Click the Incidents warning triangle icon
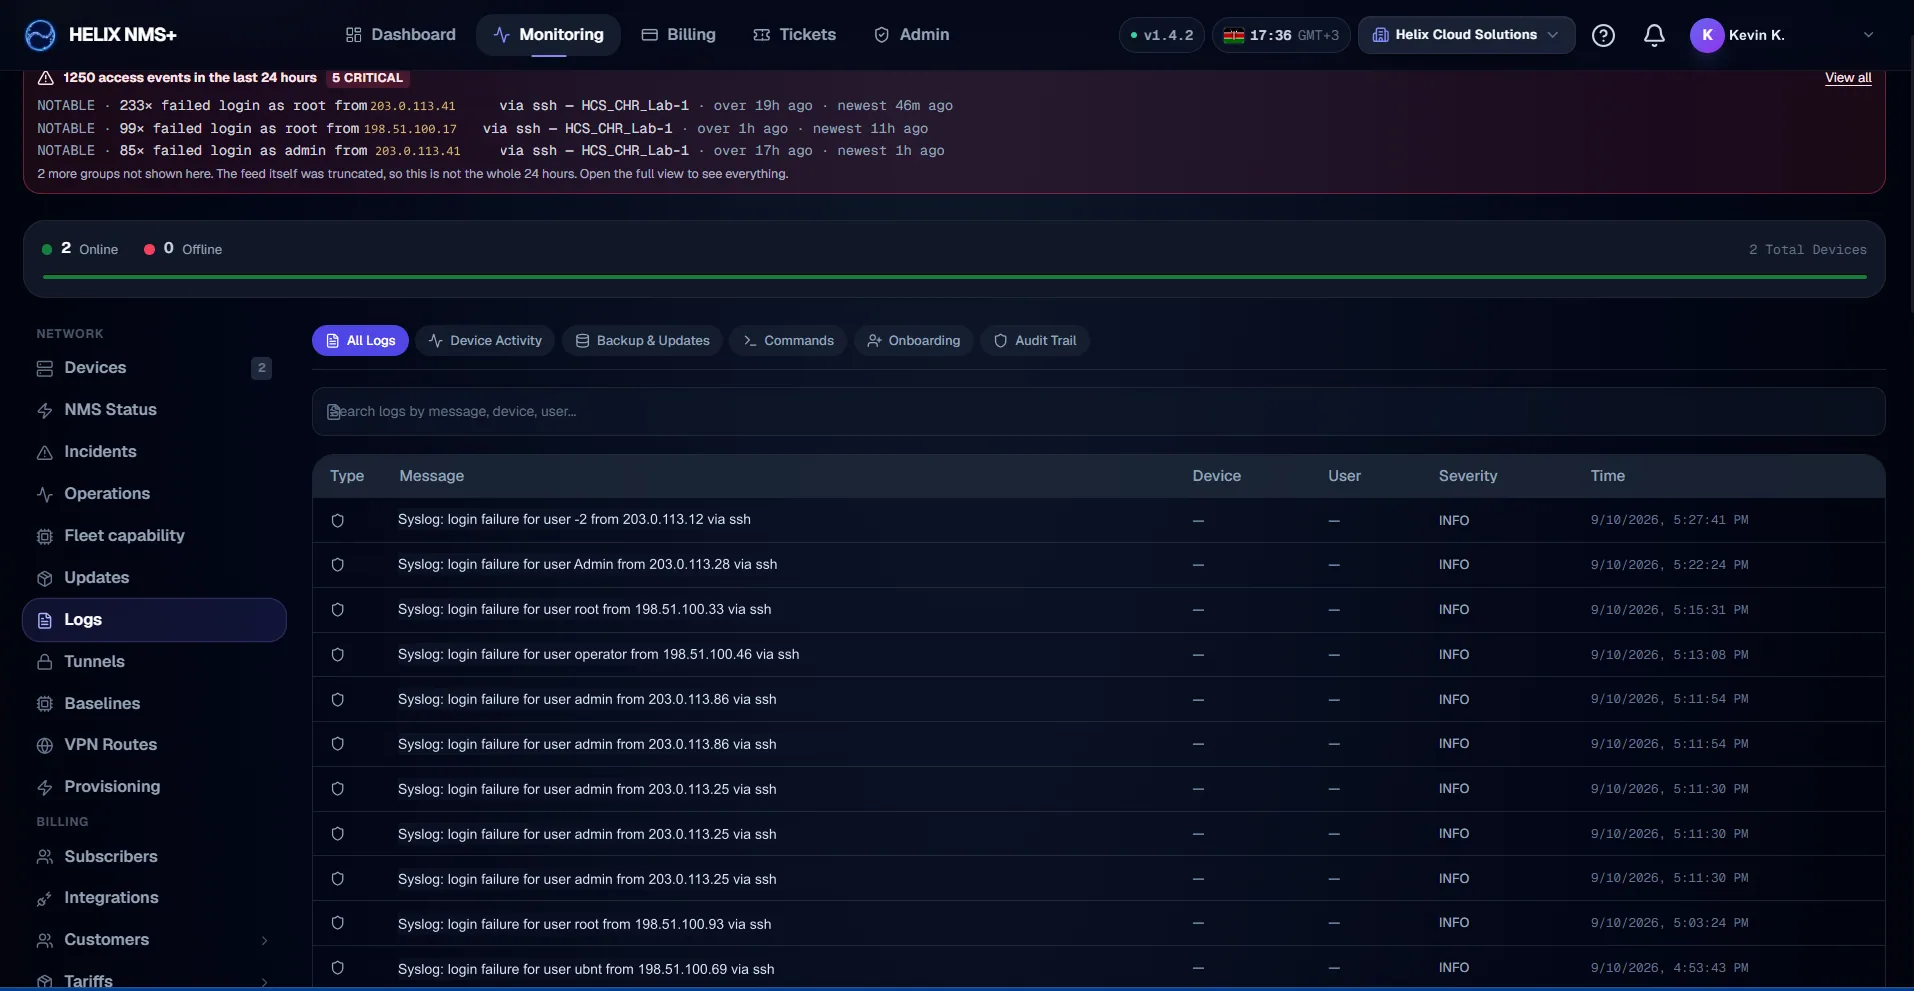The image size is (1914, 991). tap(45, 452)
